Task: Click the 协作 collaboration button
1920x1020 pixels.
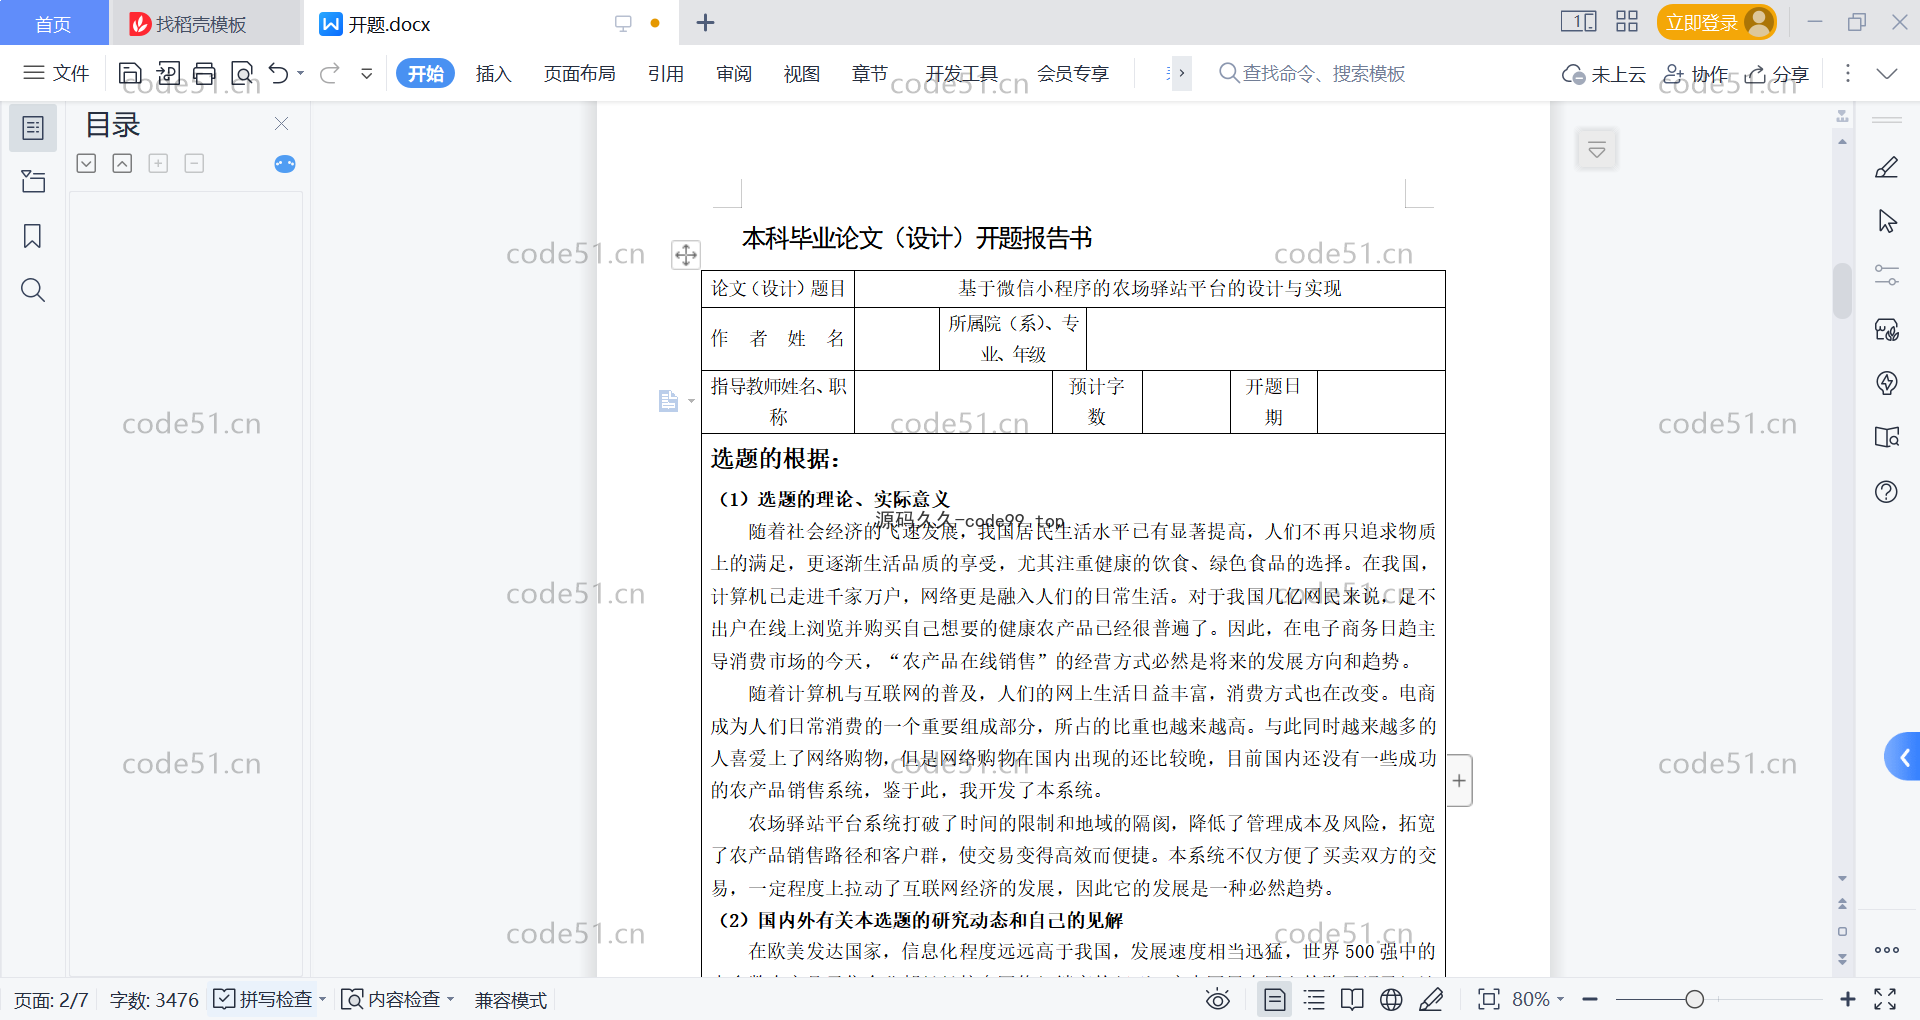Action: coord(1695,74)
